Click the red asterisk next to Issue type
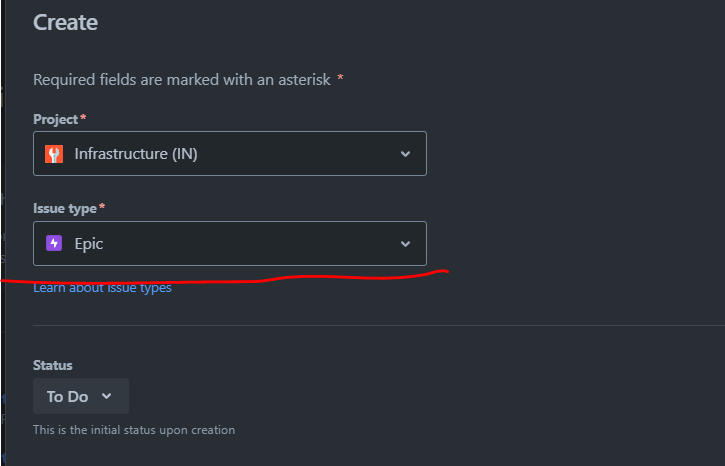The image size is (725, 466). [x=102, y=207]
